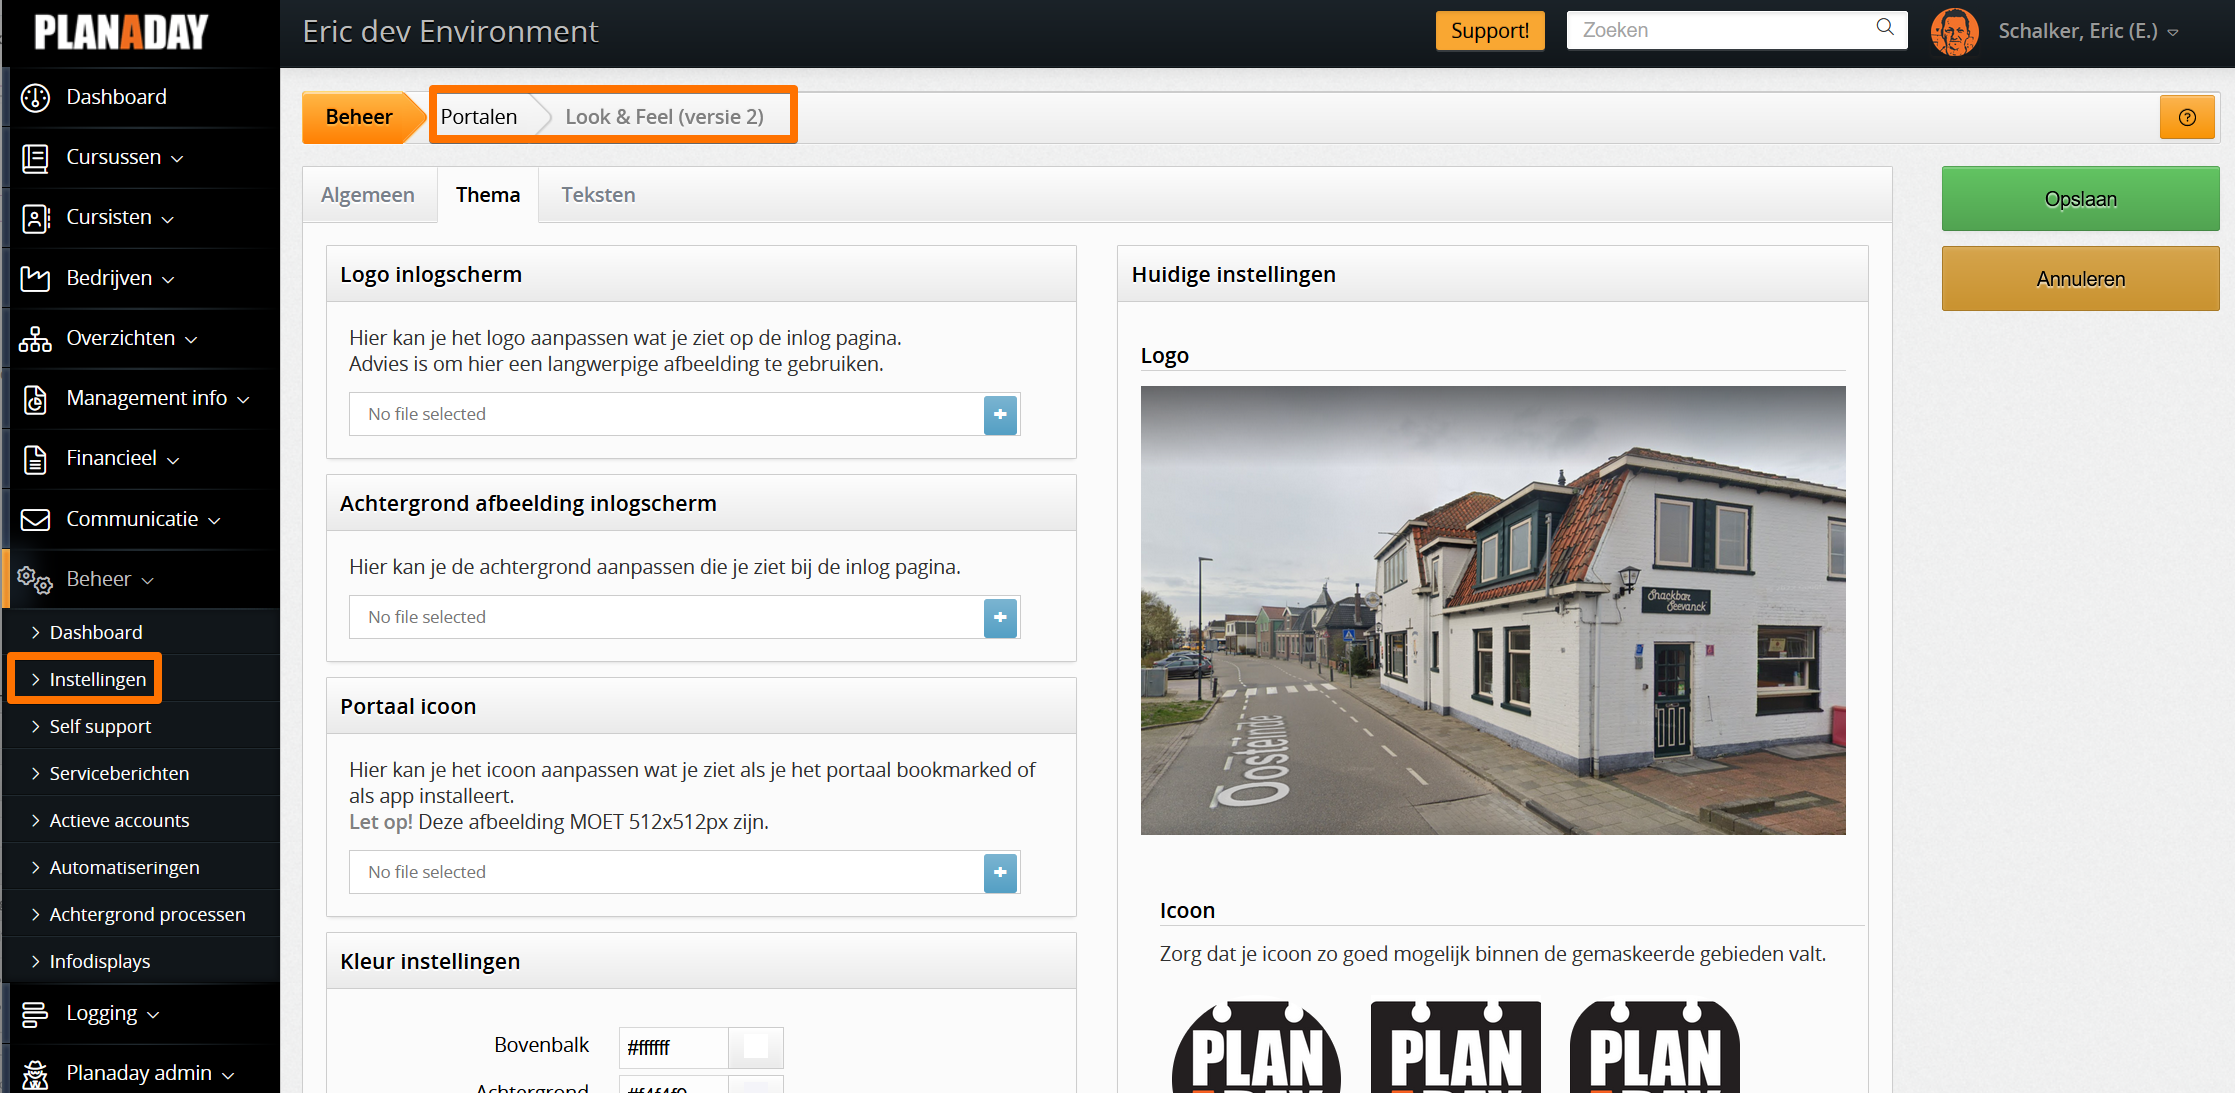
Task: Add file for Logo inlogscherm
Action: point(1000,414)
